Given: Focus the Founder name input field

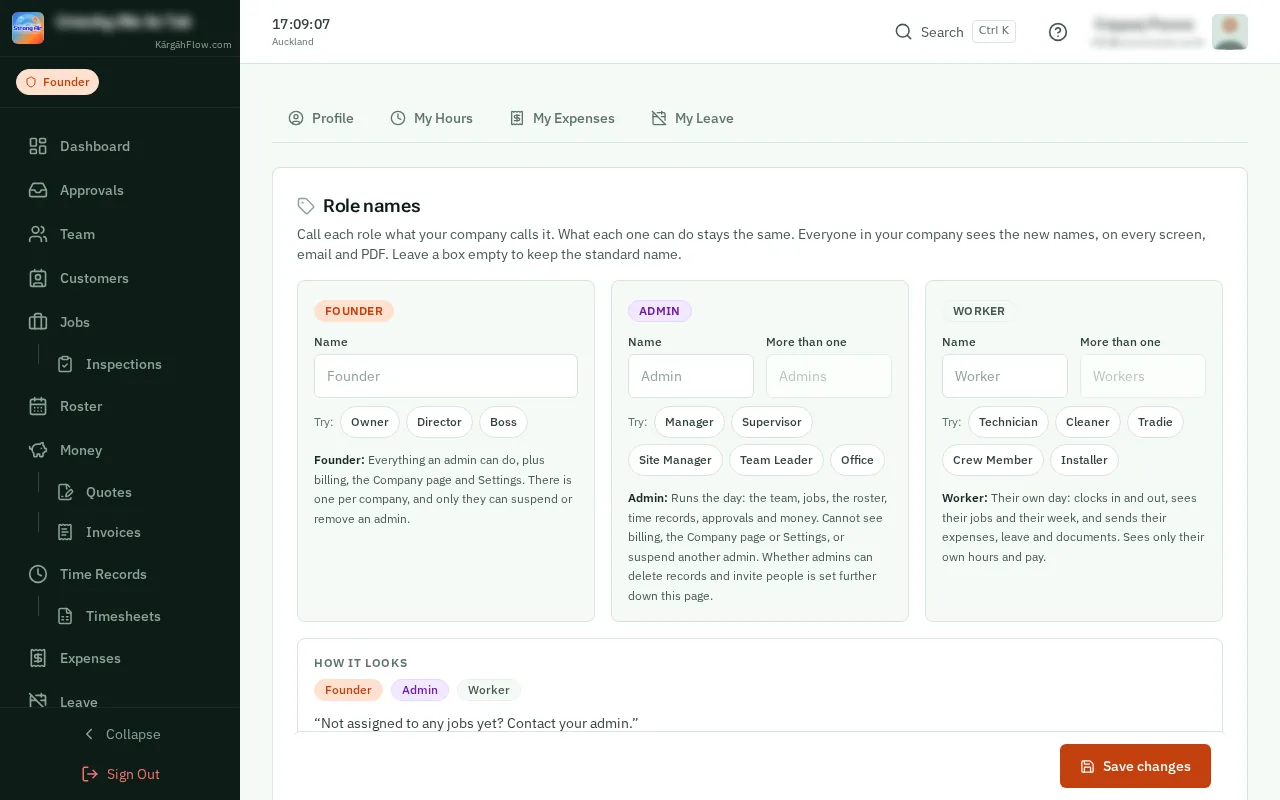Looking at the screenshot, I should point(446,376).
